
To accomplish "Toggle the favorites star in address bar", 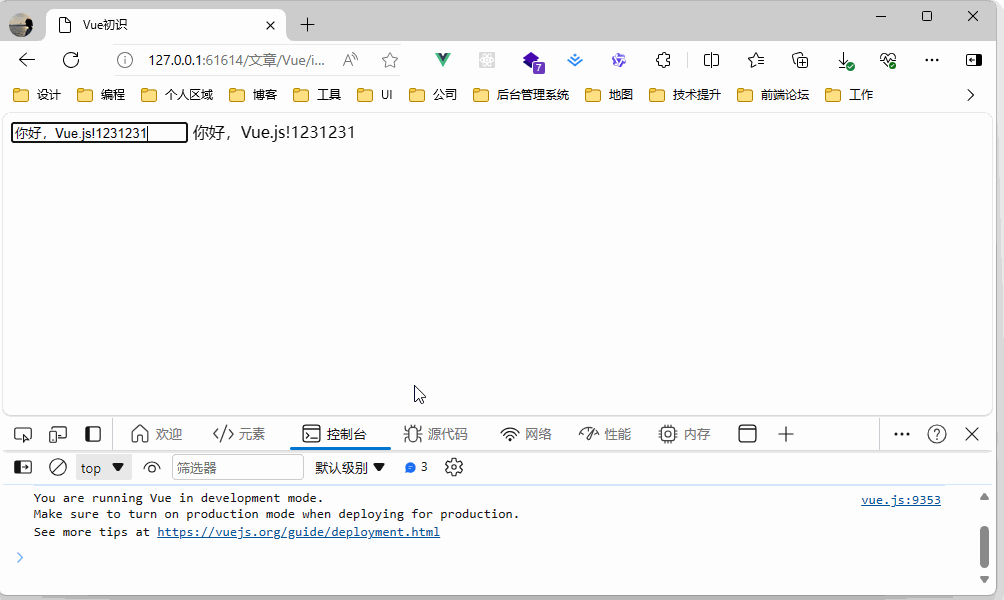I will (389, 60).
